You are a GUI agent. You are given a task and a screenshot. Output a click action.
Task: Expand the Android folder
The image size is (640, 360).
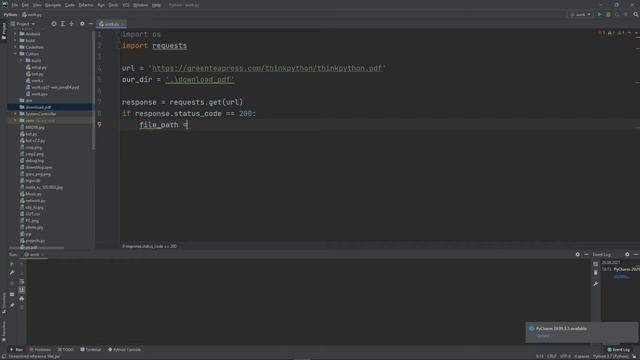[16, 34]
